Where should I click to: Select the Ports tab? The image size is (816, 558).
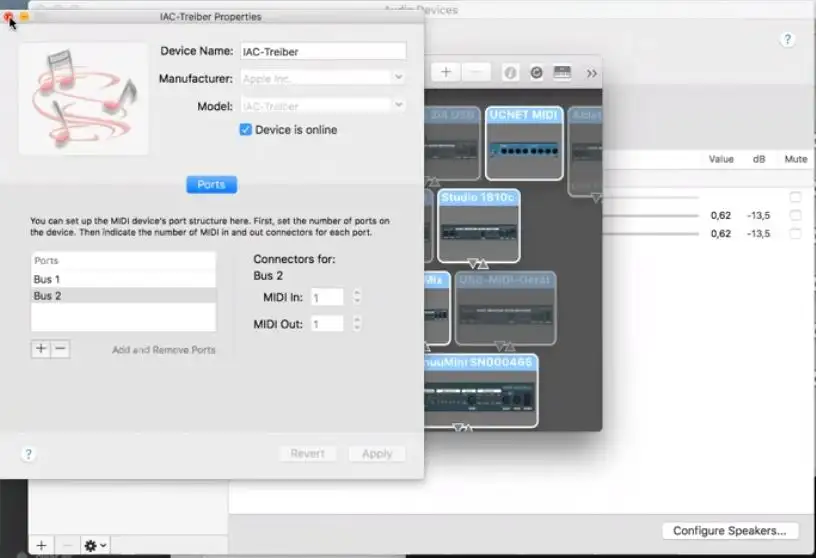pos(211,184)
